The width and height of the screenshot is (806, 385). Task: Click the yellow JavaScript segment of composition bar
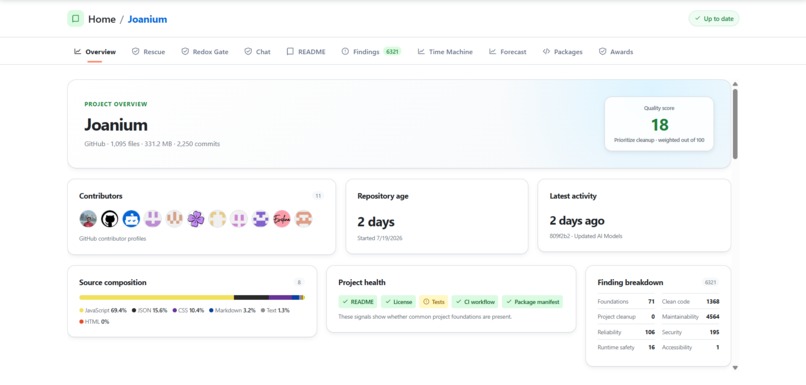156,297
